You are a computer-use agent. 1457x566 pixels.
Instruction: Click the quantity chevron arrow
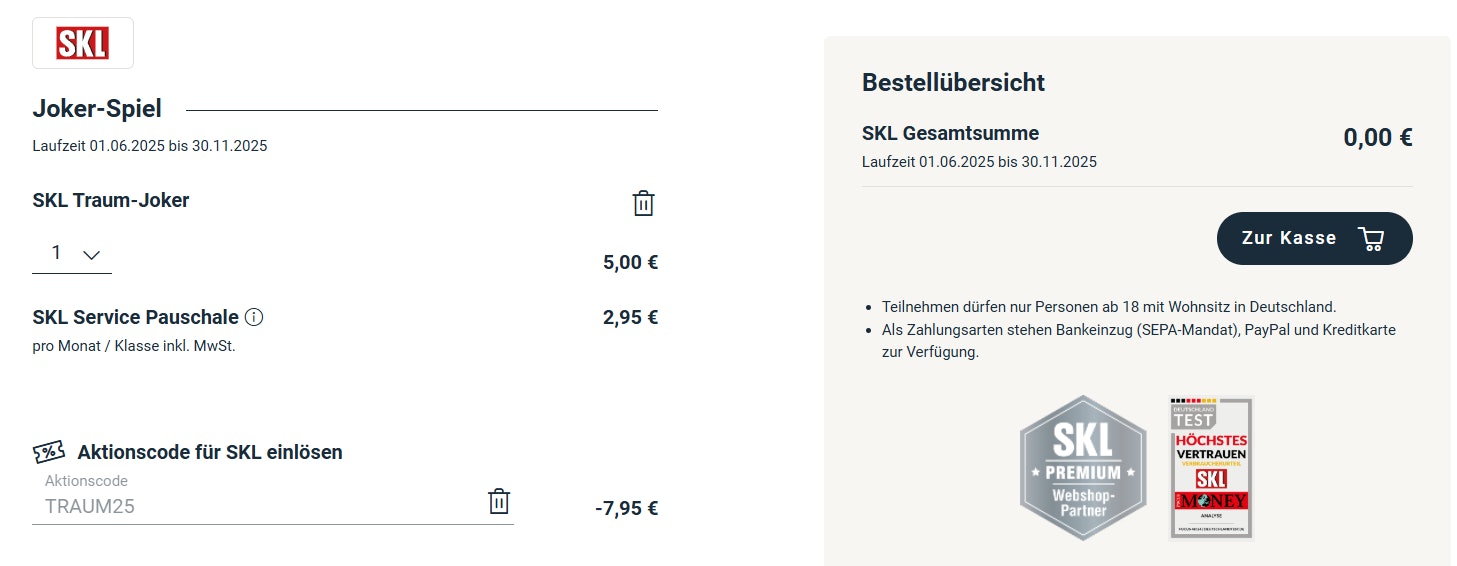(x=92, y=255)
